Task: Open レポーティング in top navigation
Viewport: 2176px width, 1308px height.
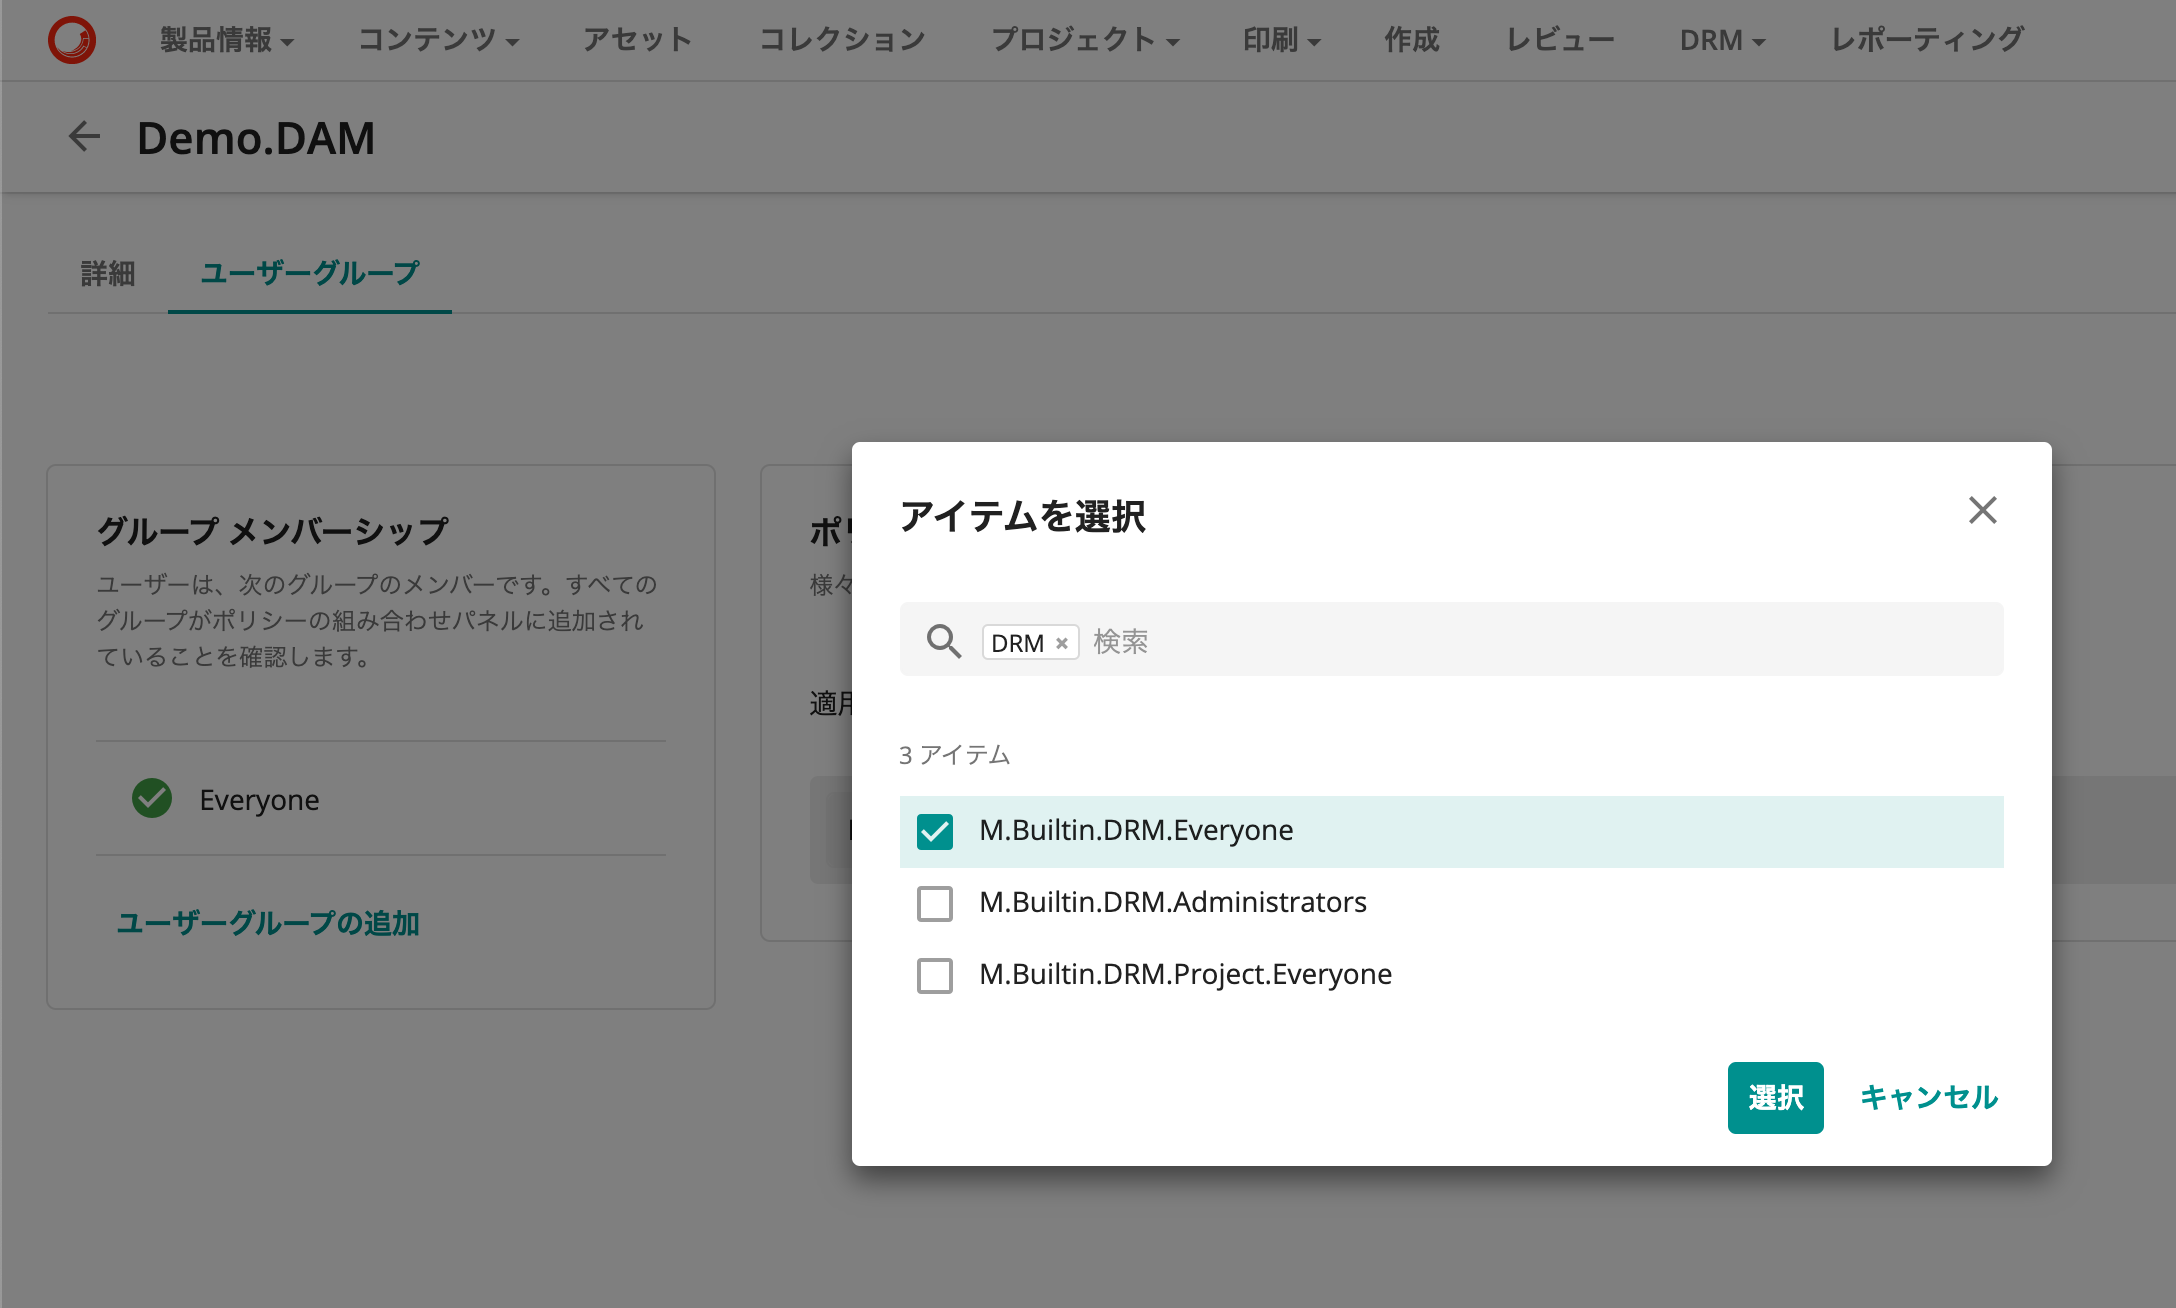Action: coord(1927,40)
